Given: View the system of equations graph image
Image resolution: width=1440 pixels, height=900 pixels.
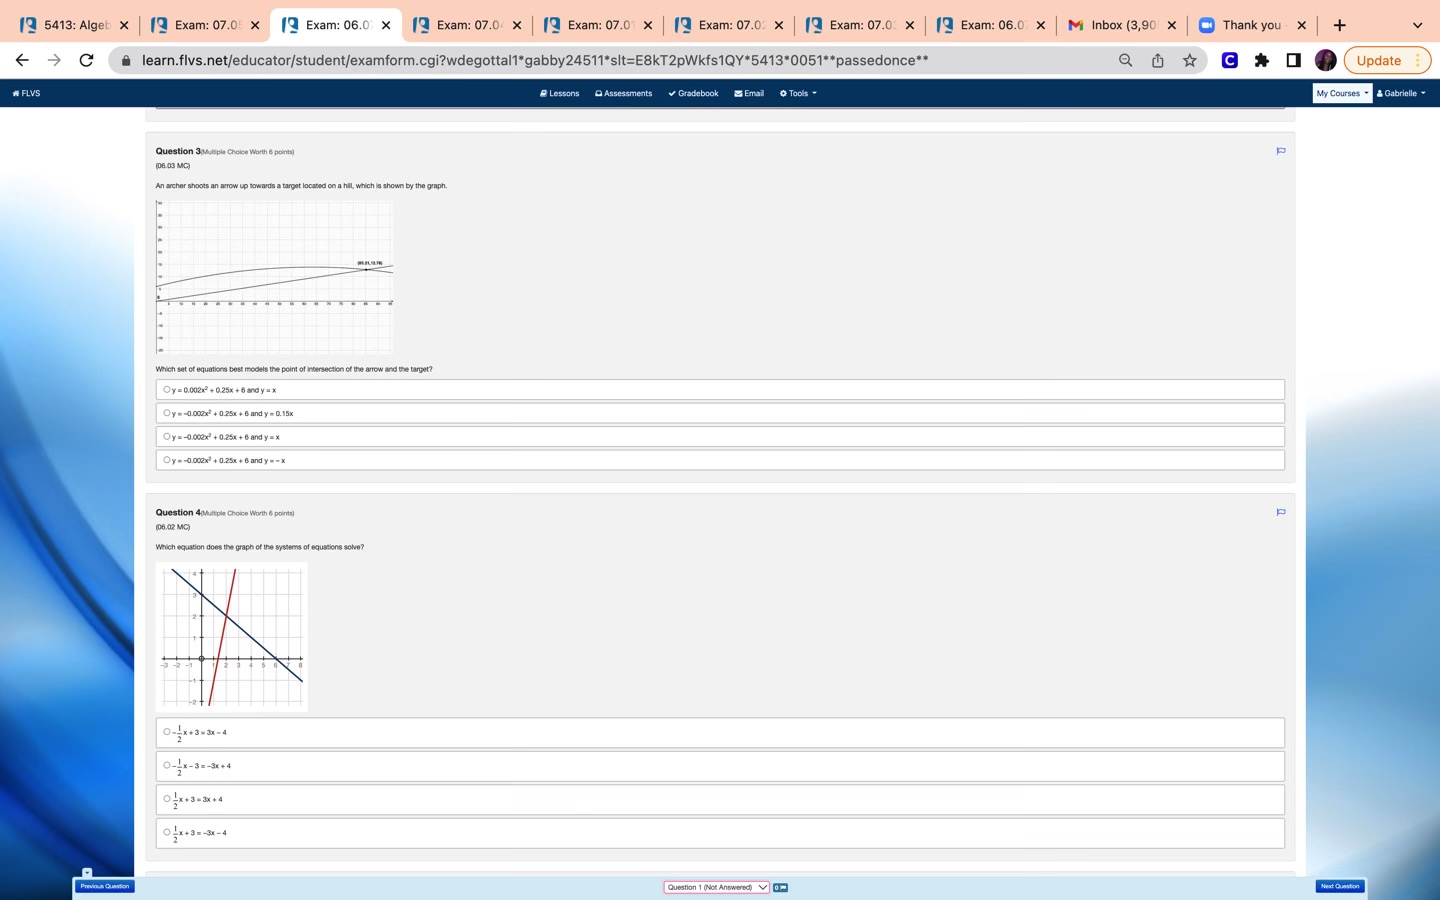Looking at the screenshot, I should 232,636.
